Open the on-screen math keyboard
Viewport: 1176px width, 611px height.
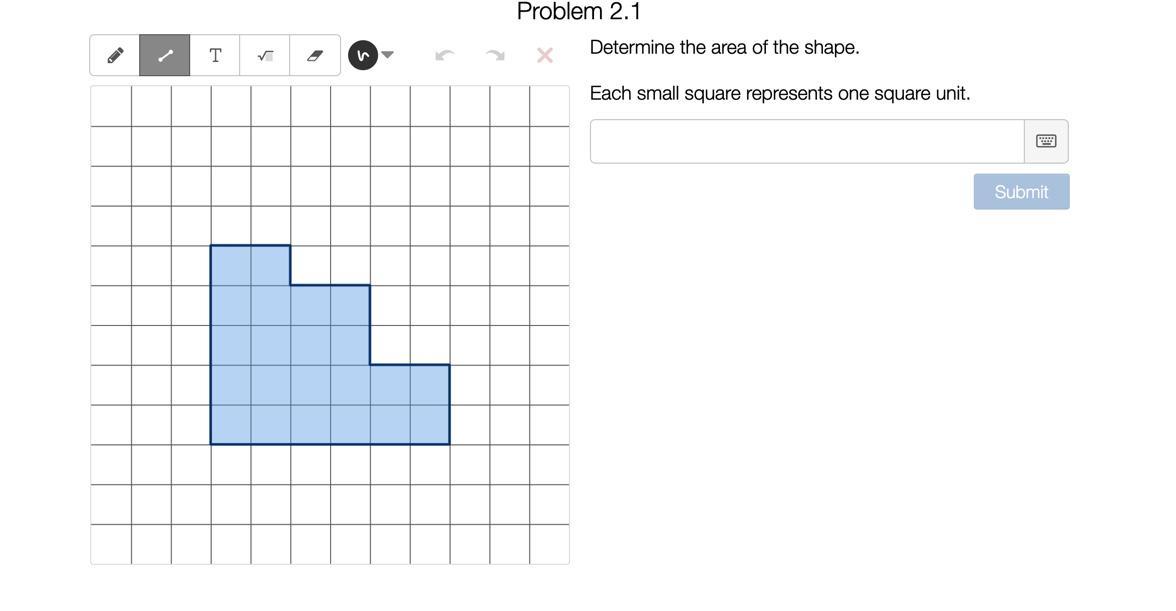tap(1046, 141)
